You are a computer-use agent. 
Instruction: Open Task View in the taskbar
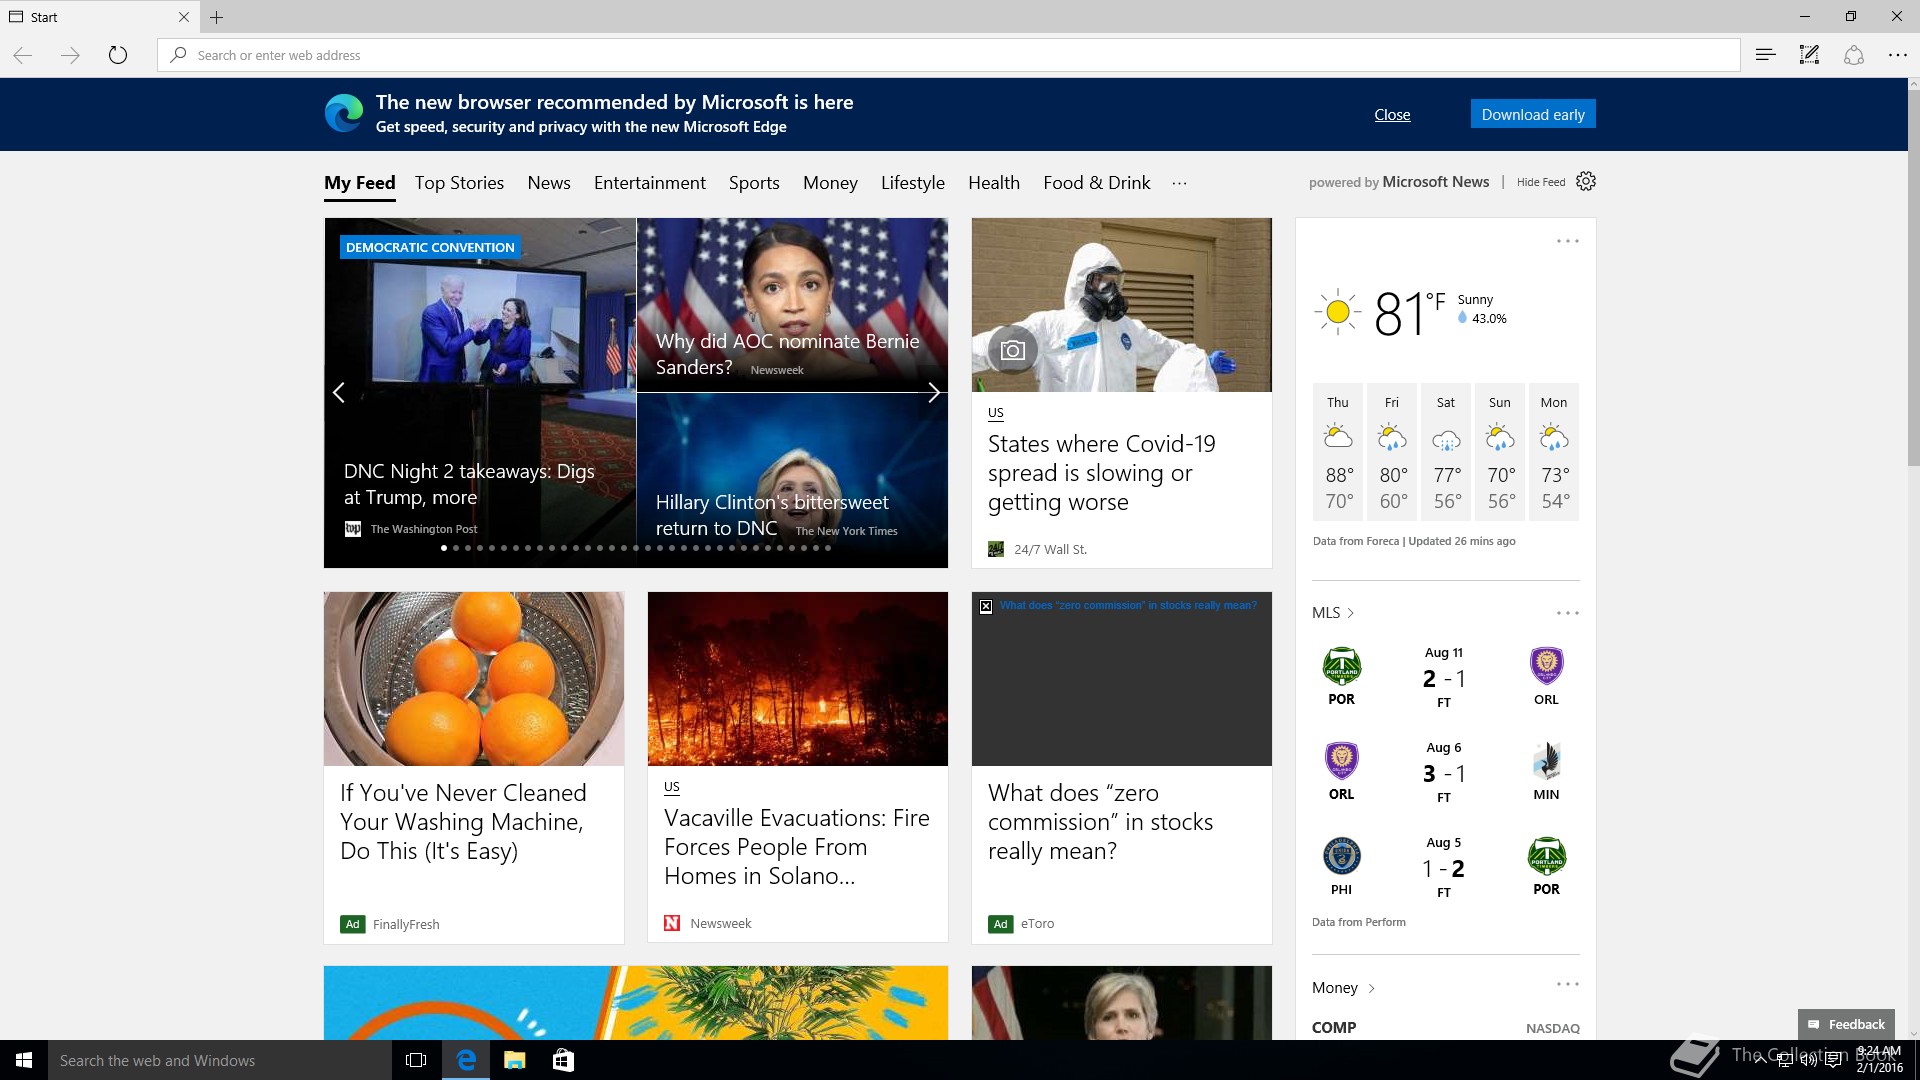(416, 1060)
